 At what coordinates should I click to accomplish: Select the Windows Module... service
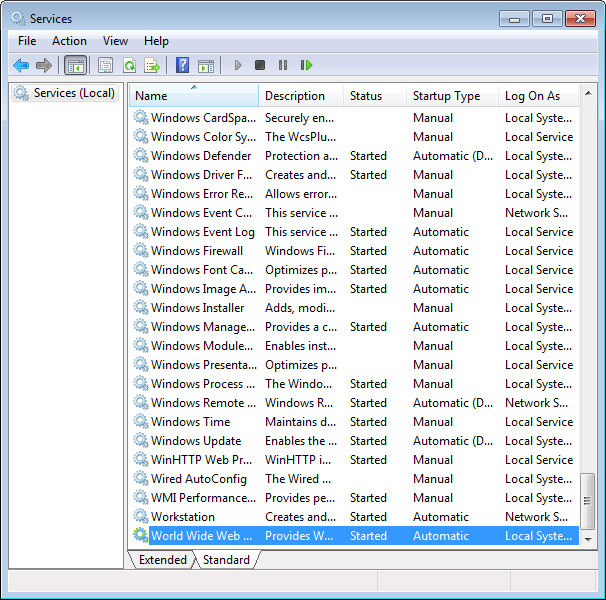(354, 346)
